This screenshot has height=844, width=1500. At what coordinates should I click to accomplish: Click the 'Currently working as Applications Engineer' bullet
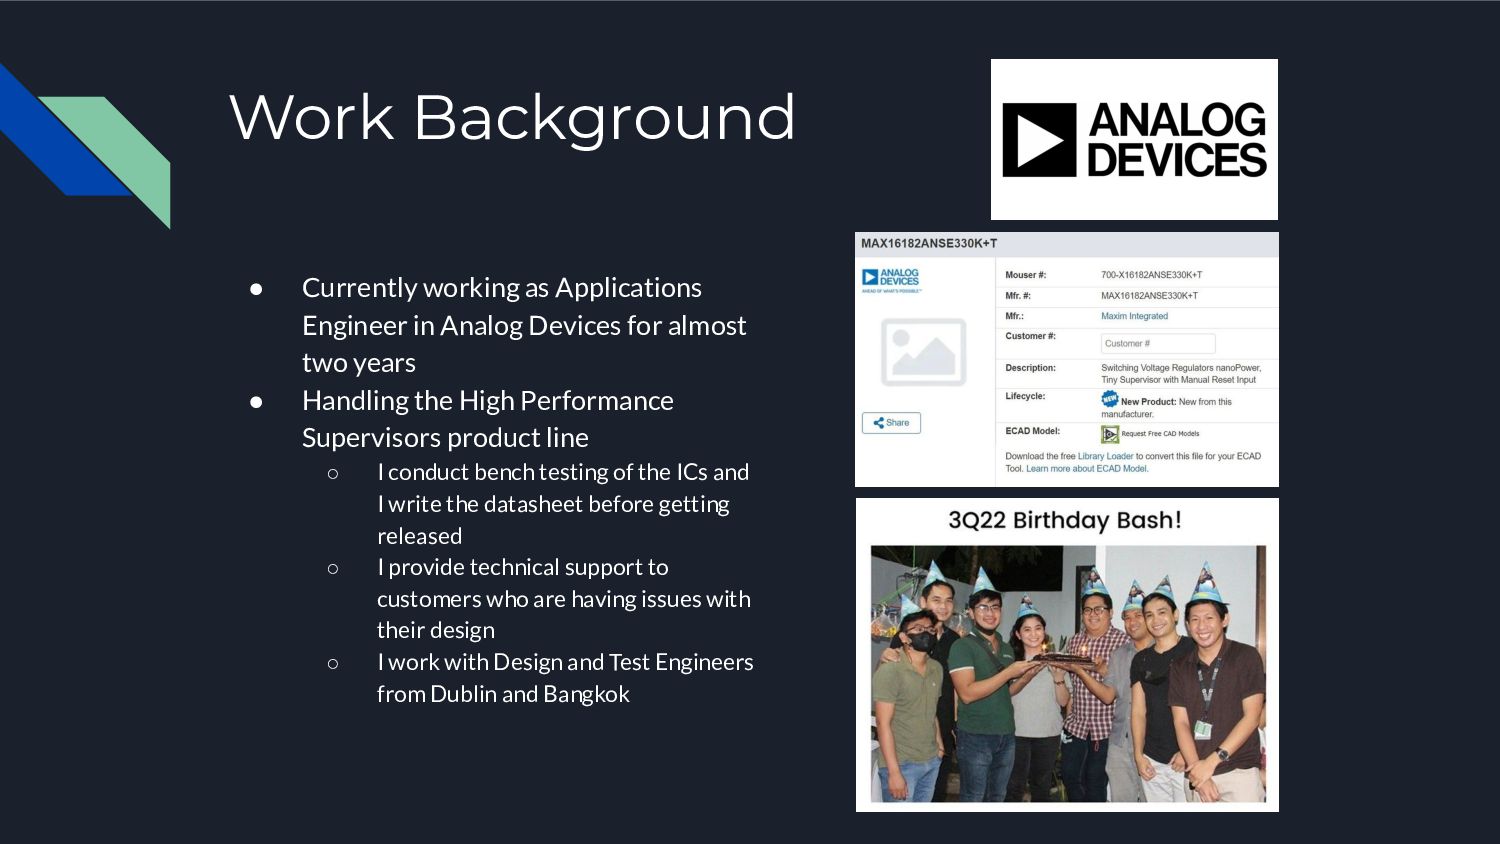[524, 325]
